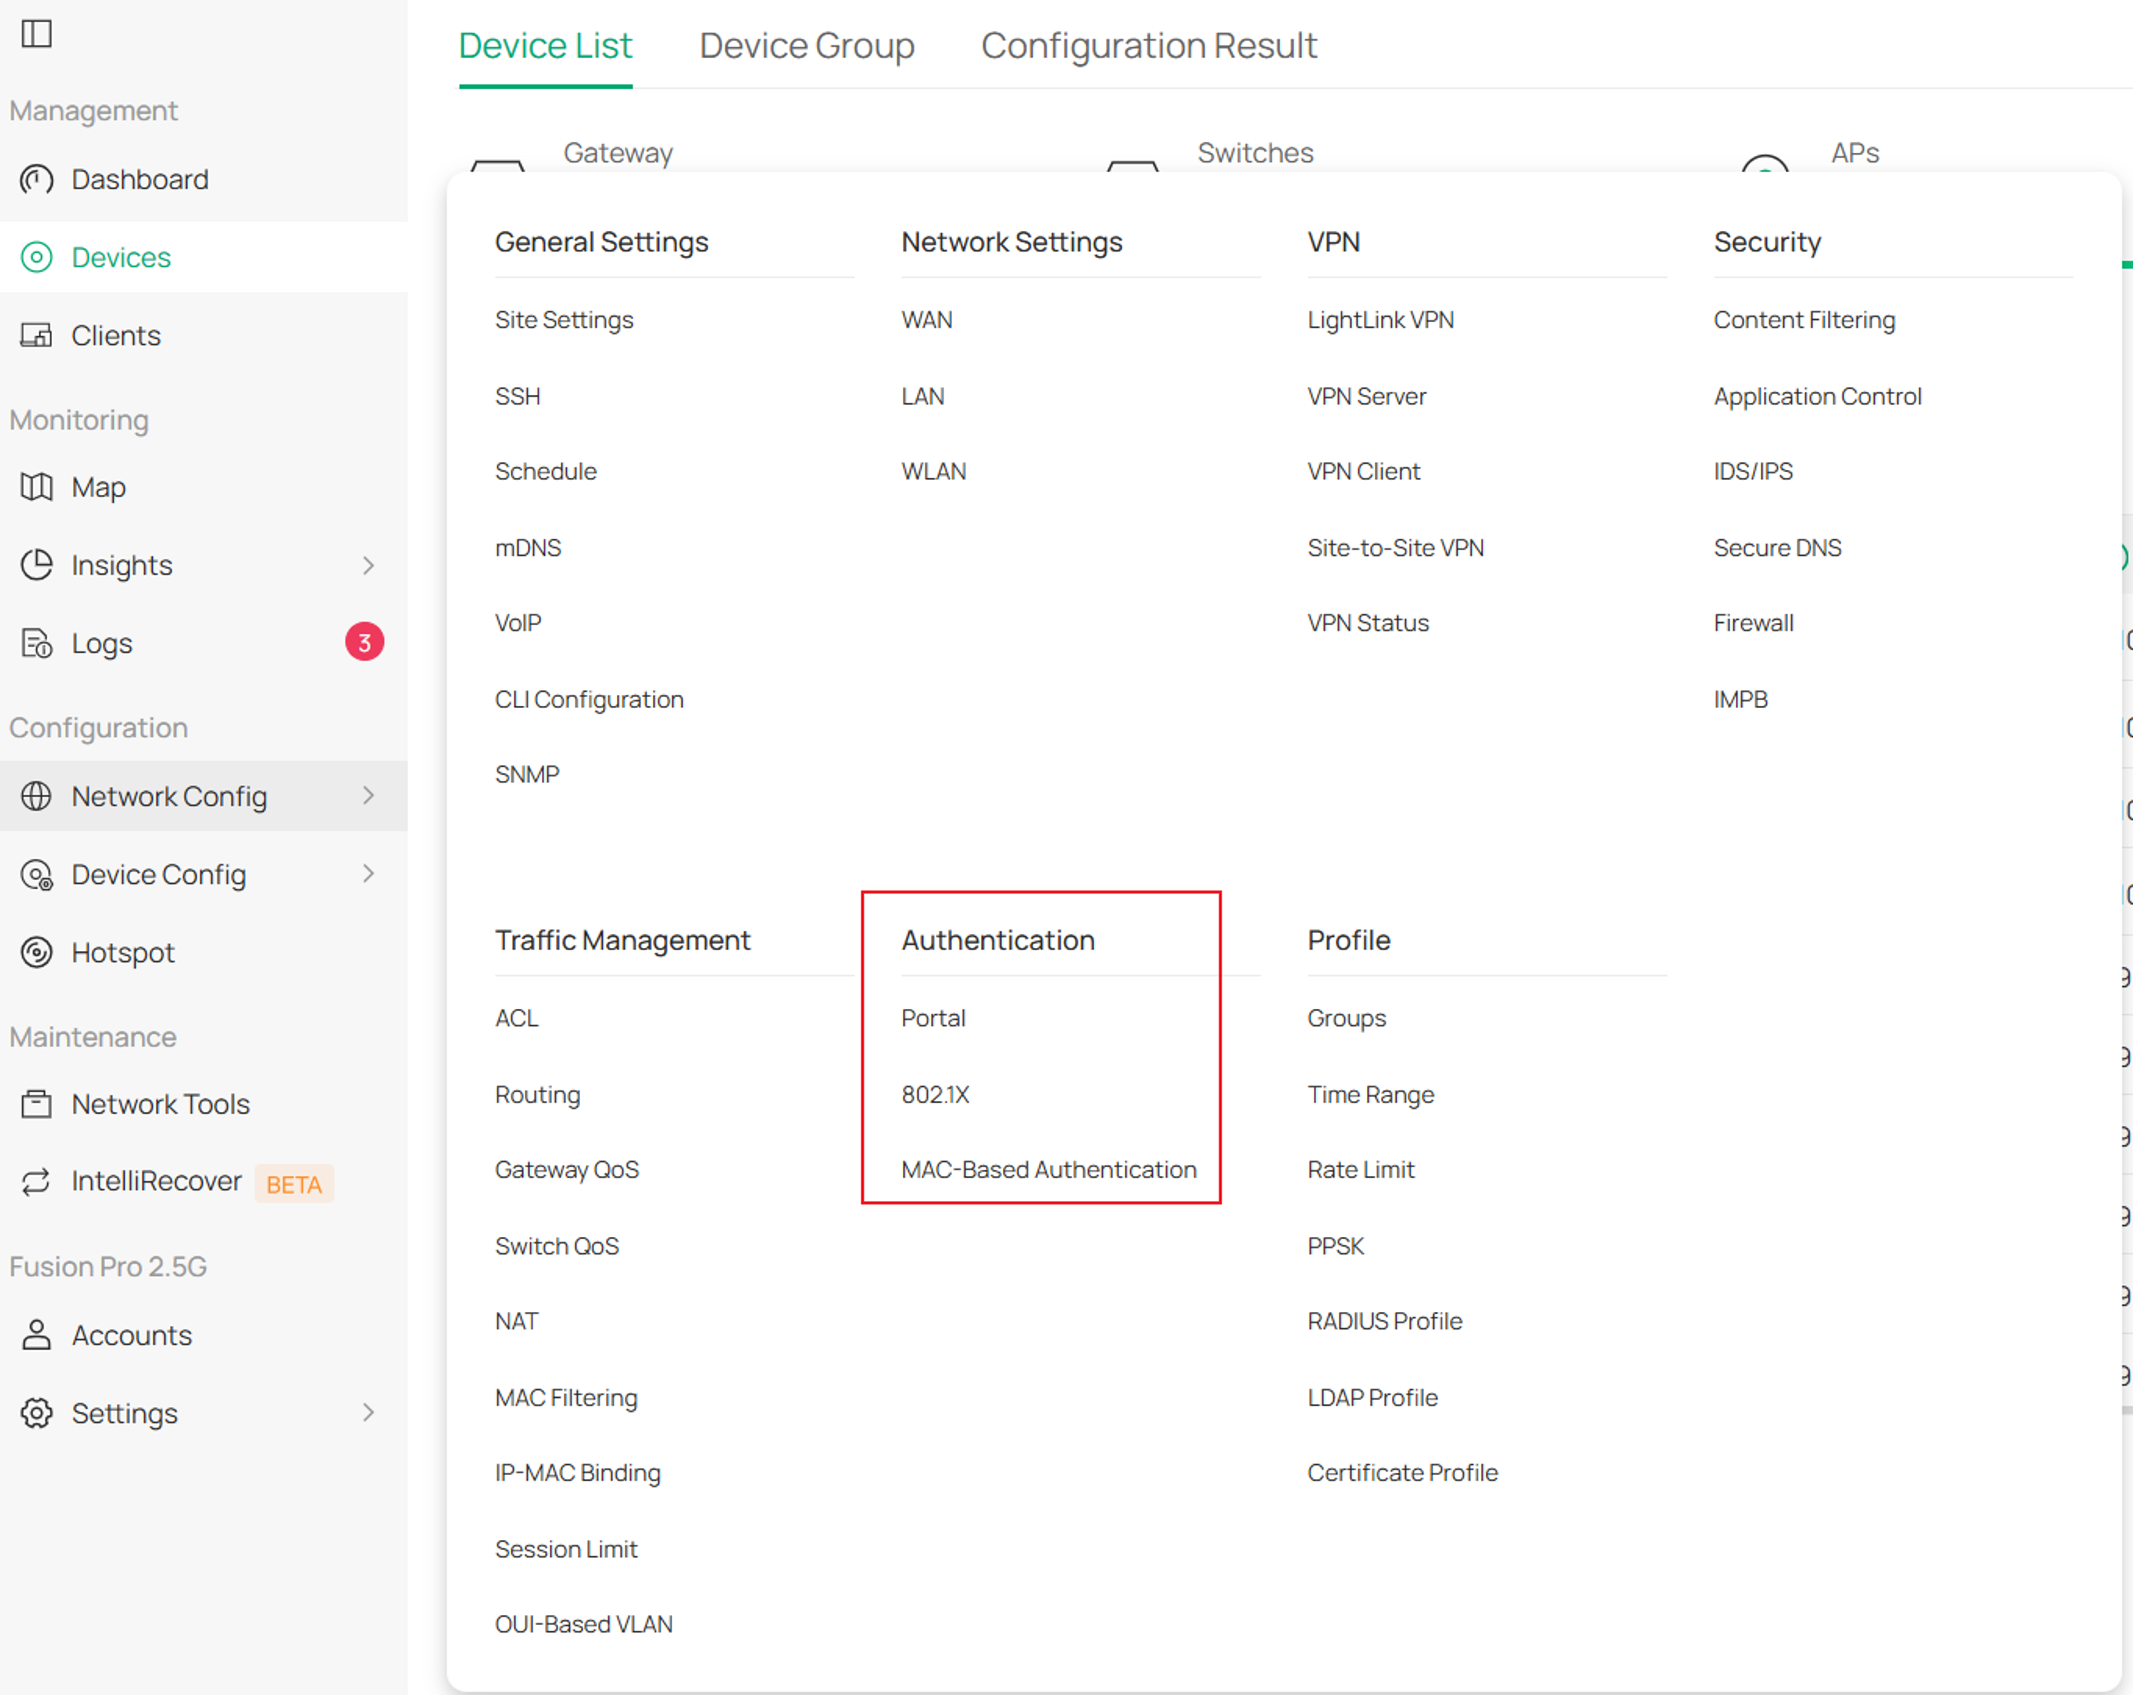The image size is (2133, 1695).
Task: Expand the Device Config chevron
Action: 369,874
